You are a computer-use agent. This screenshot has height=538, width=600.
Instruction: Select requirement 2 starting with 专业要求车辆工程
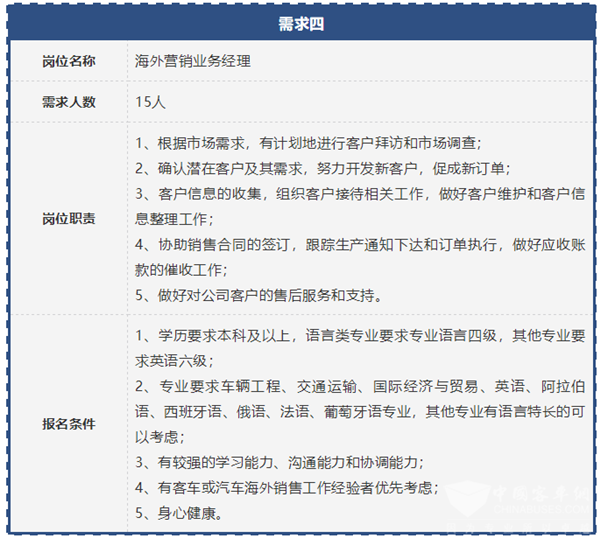(x=360, y=385)
